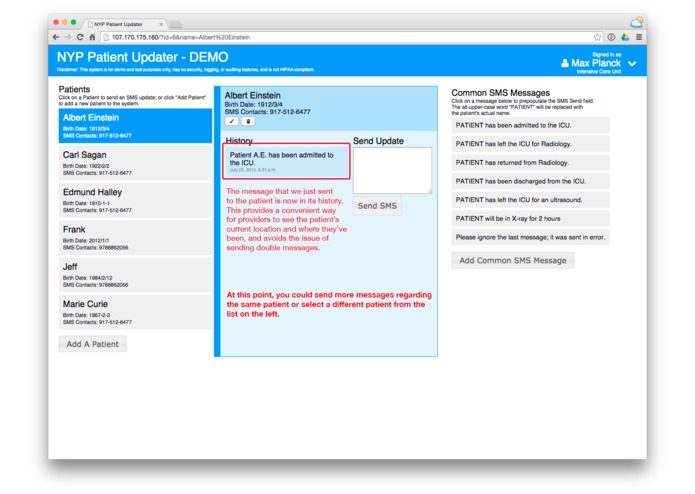Select patient Carl Sagan
Image resolution: width=695 pixels, height=494 pixels.
(x=135, y=163)
